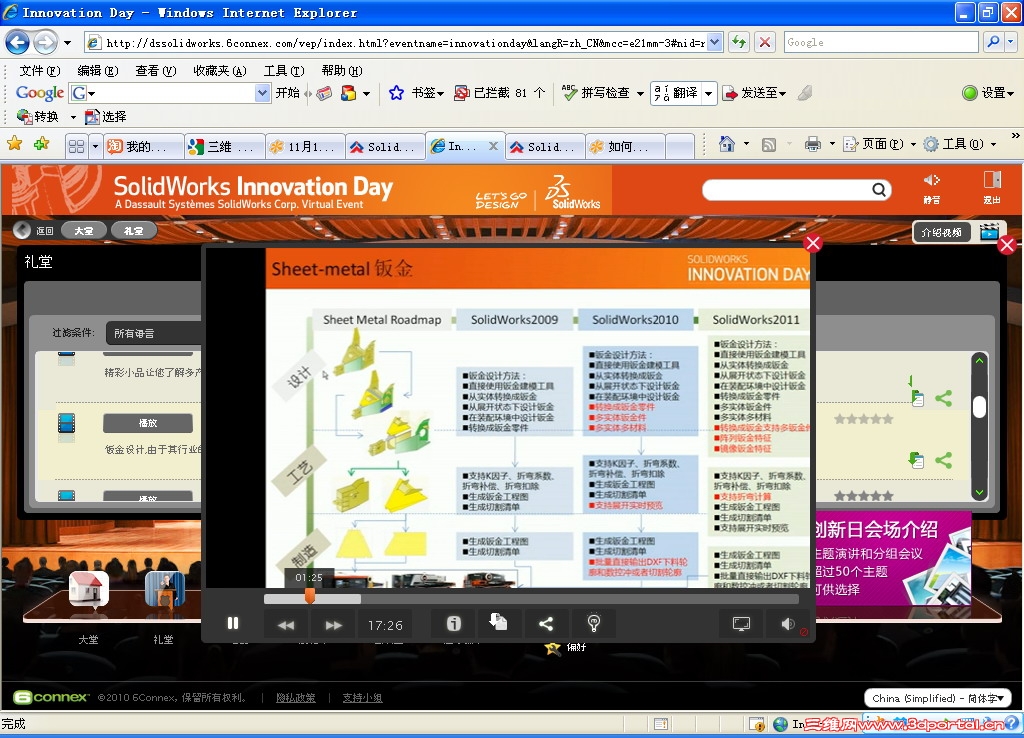
Task: Click the 返回 back button
Action: coord(34,231)
